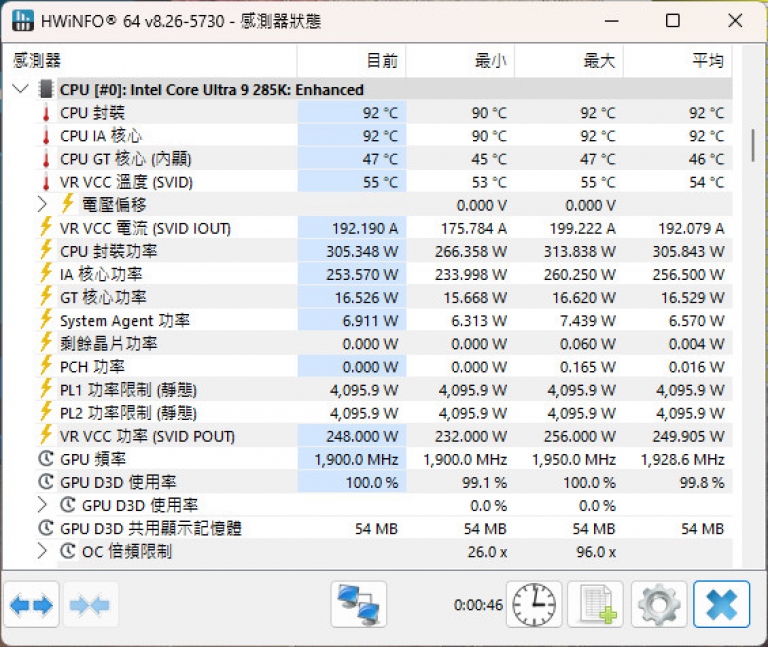Screen dimensions: 768x647
Task: Click the maximum value 7.439 W
Action: click(x=588, y=321)
